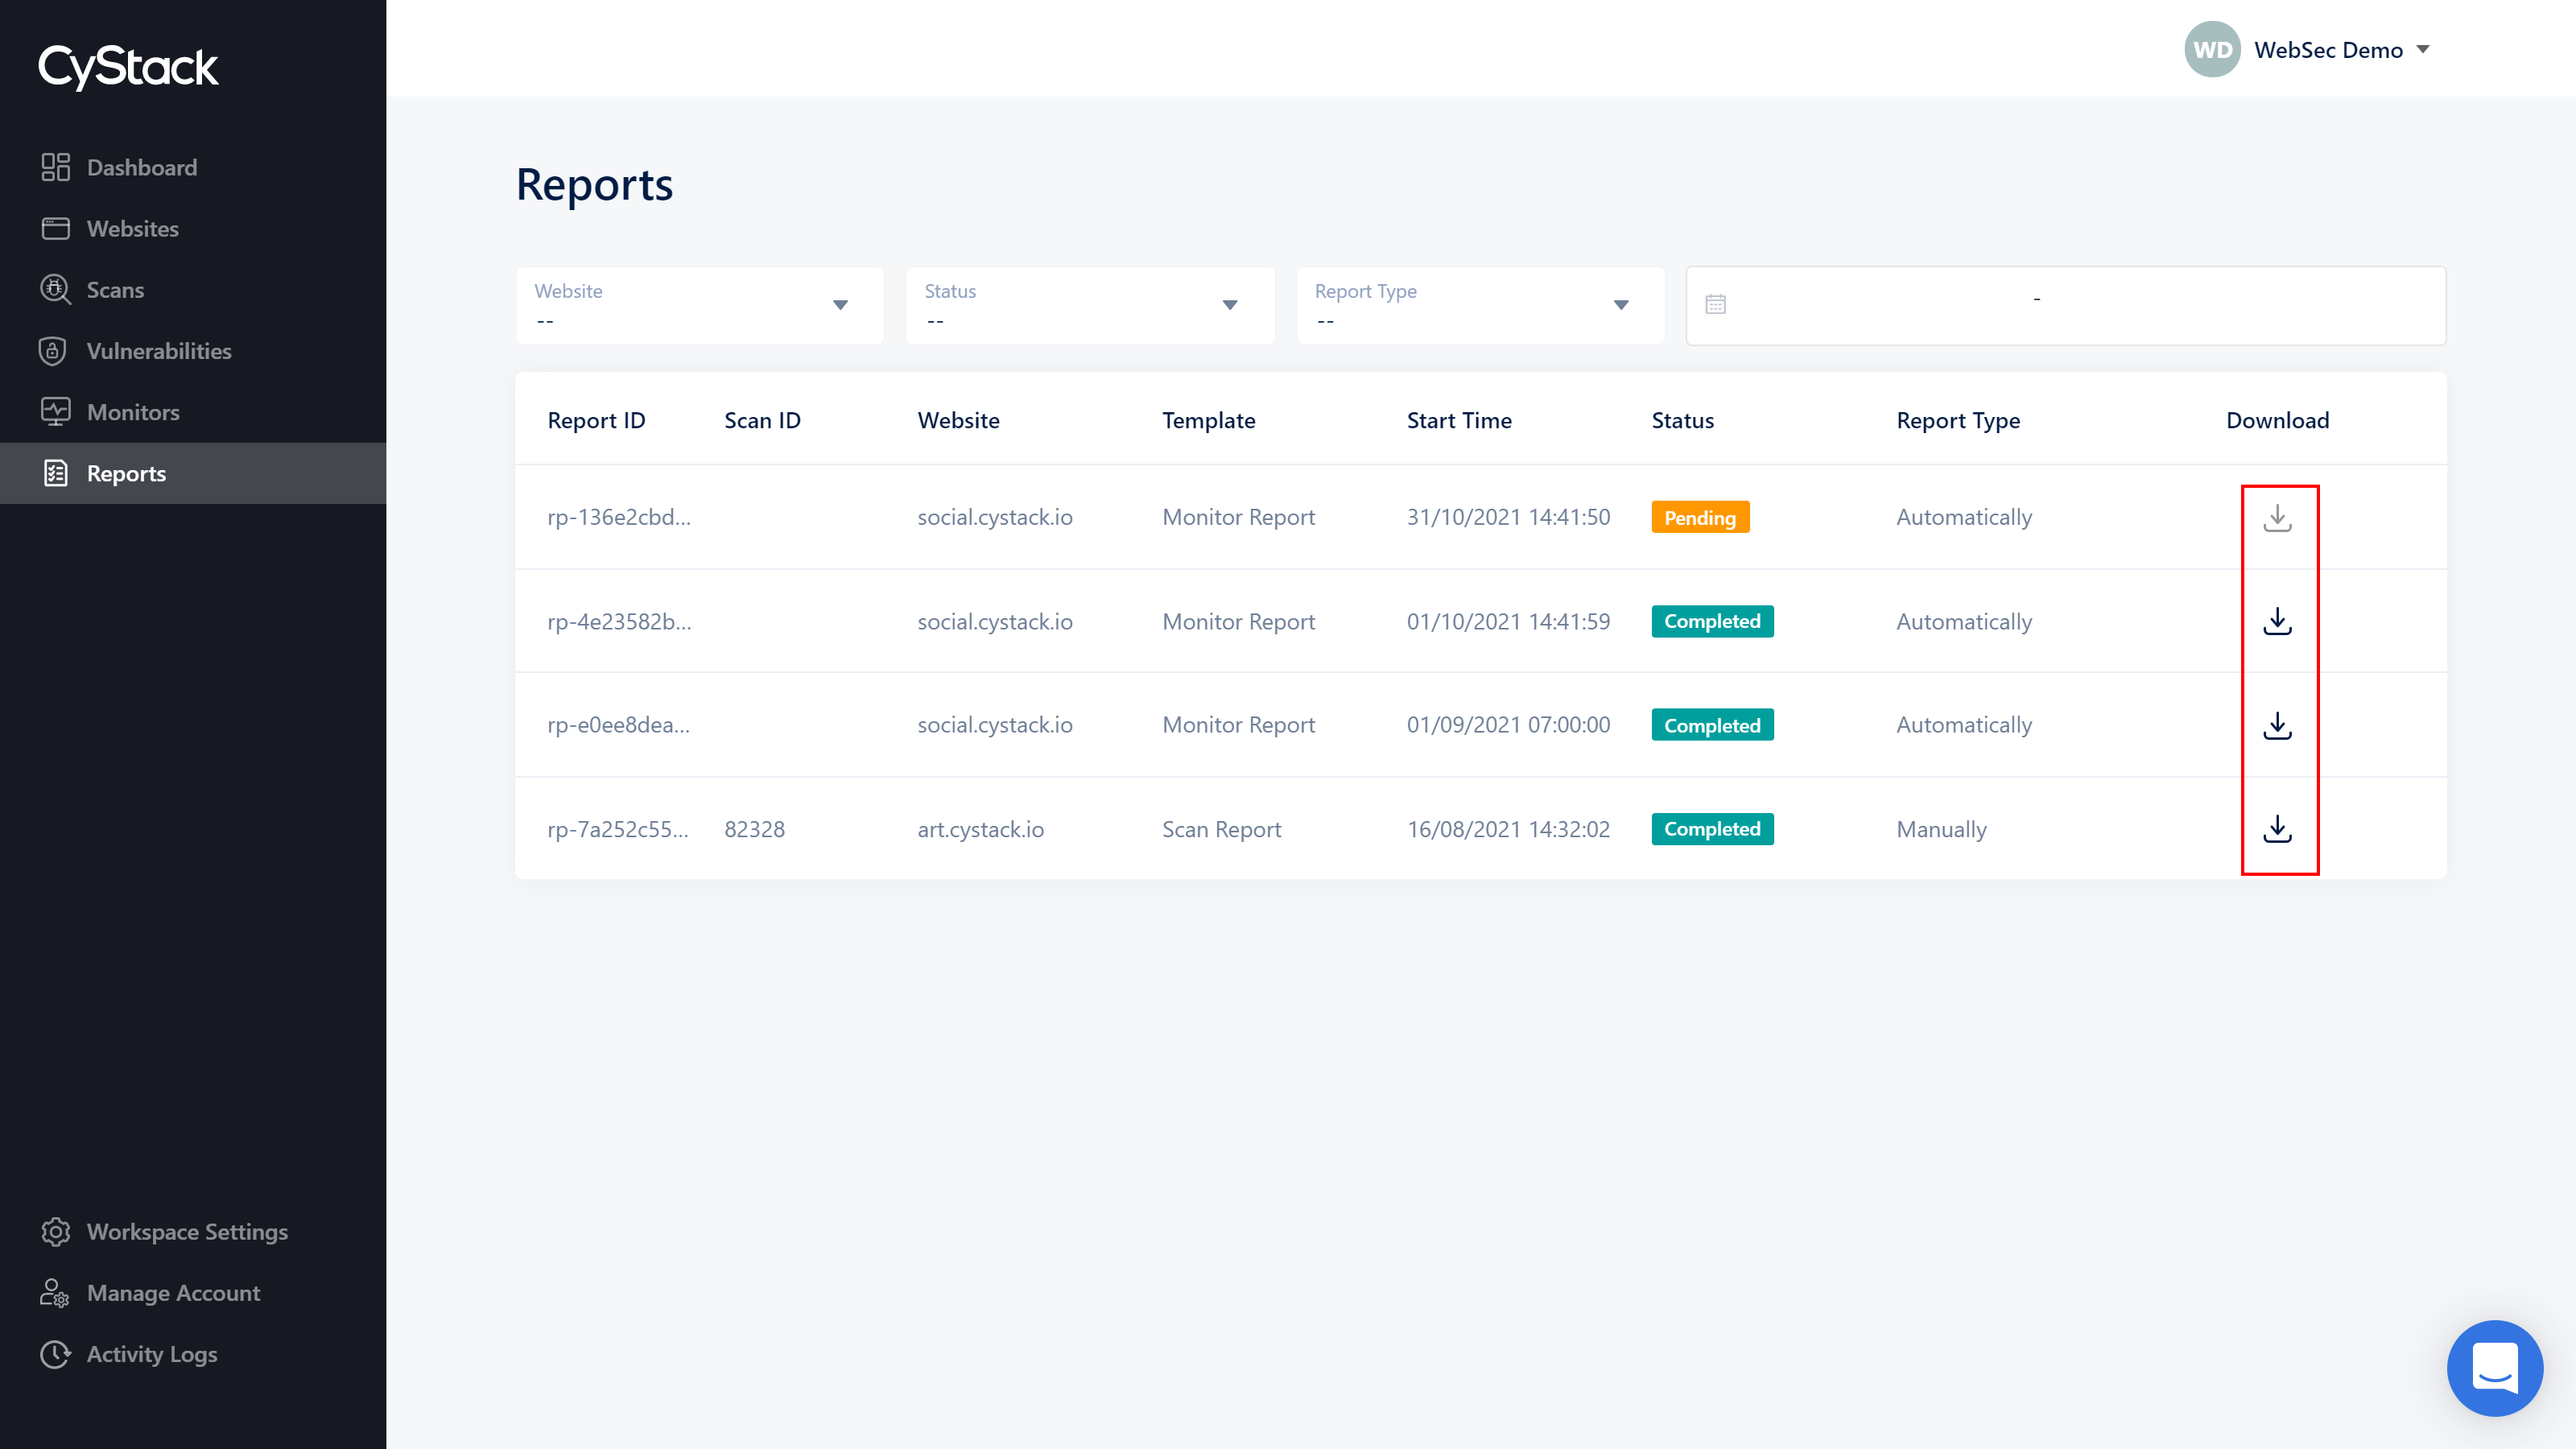
Task: Download the rp-e0ee8dea report
Action: click(x=2278, y=725)
